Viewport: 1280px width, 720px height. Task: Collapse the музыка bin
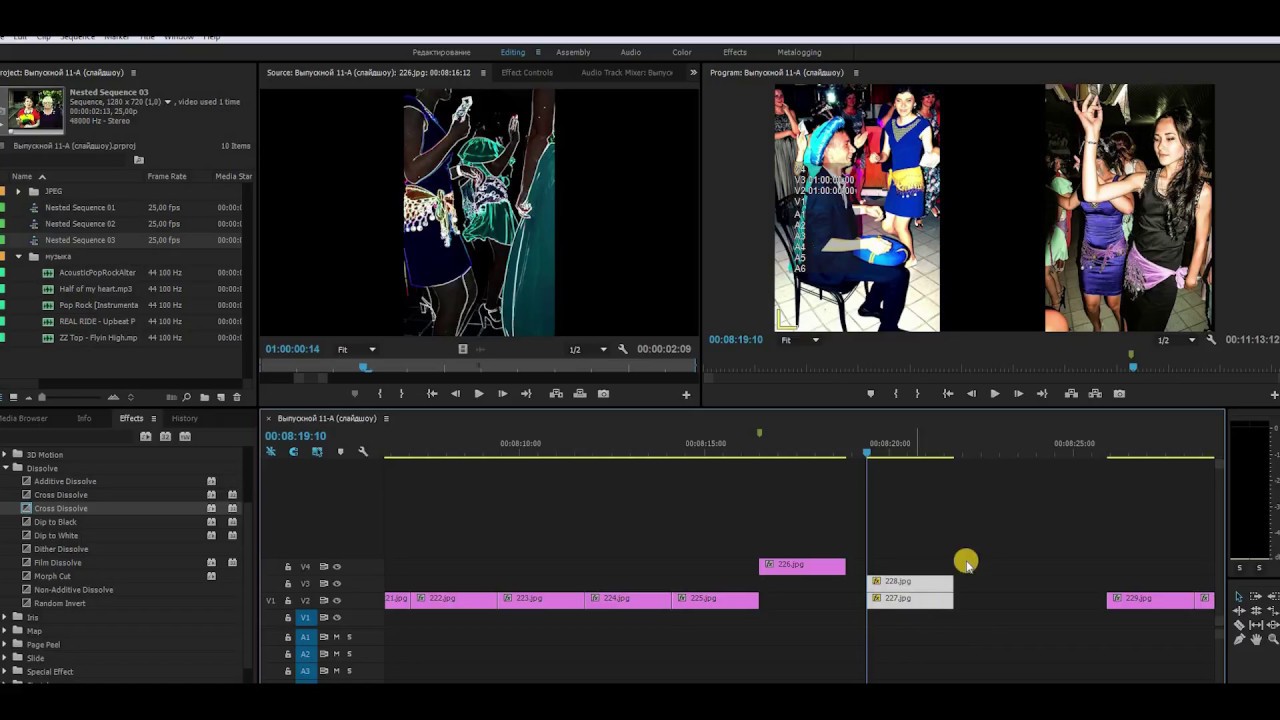click(x=18, y=257)
